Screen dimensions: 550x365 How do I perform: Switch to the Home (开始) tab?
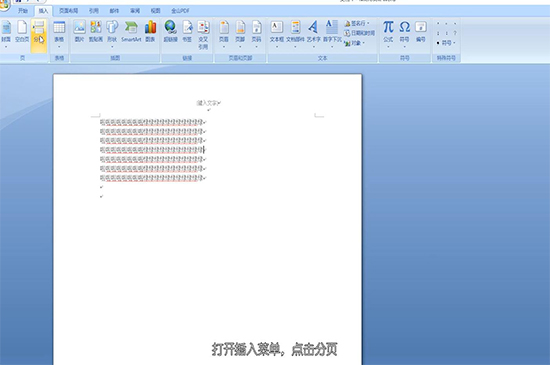coord(23,11)
